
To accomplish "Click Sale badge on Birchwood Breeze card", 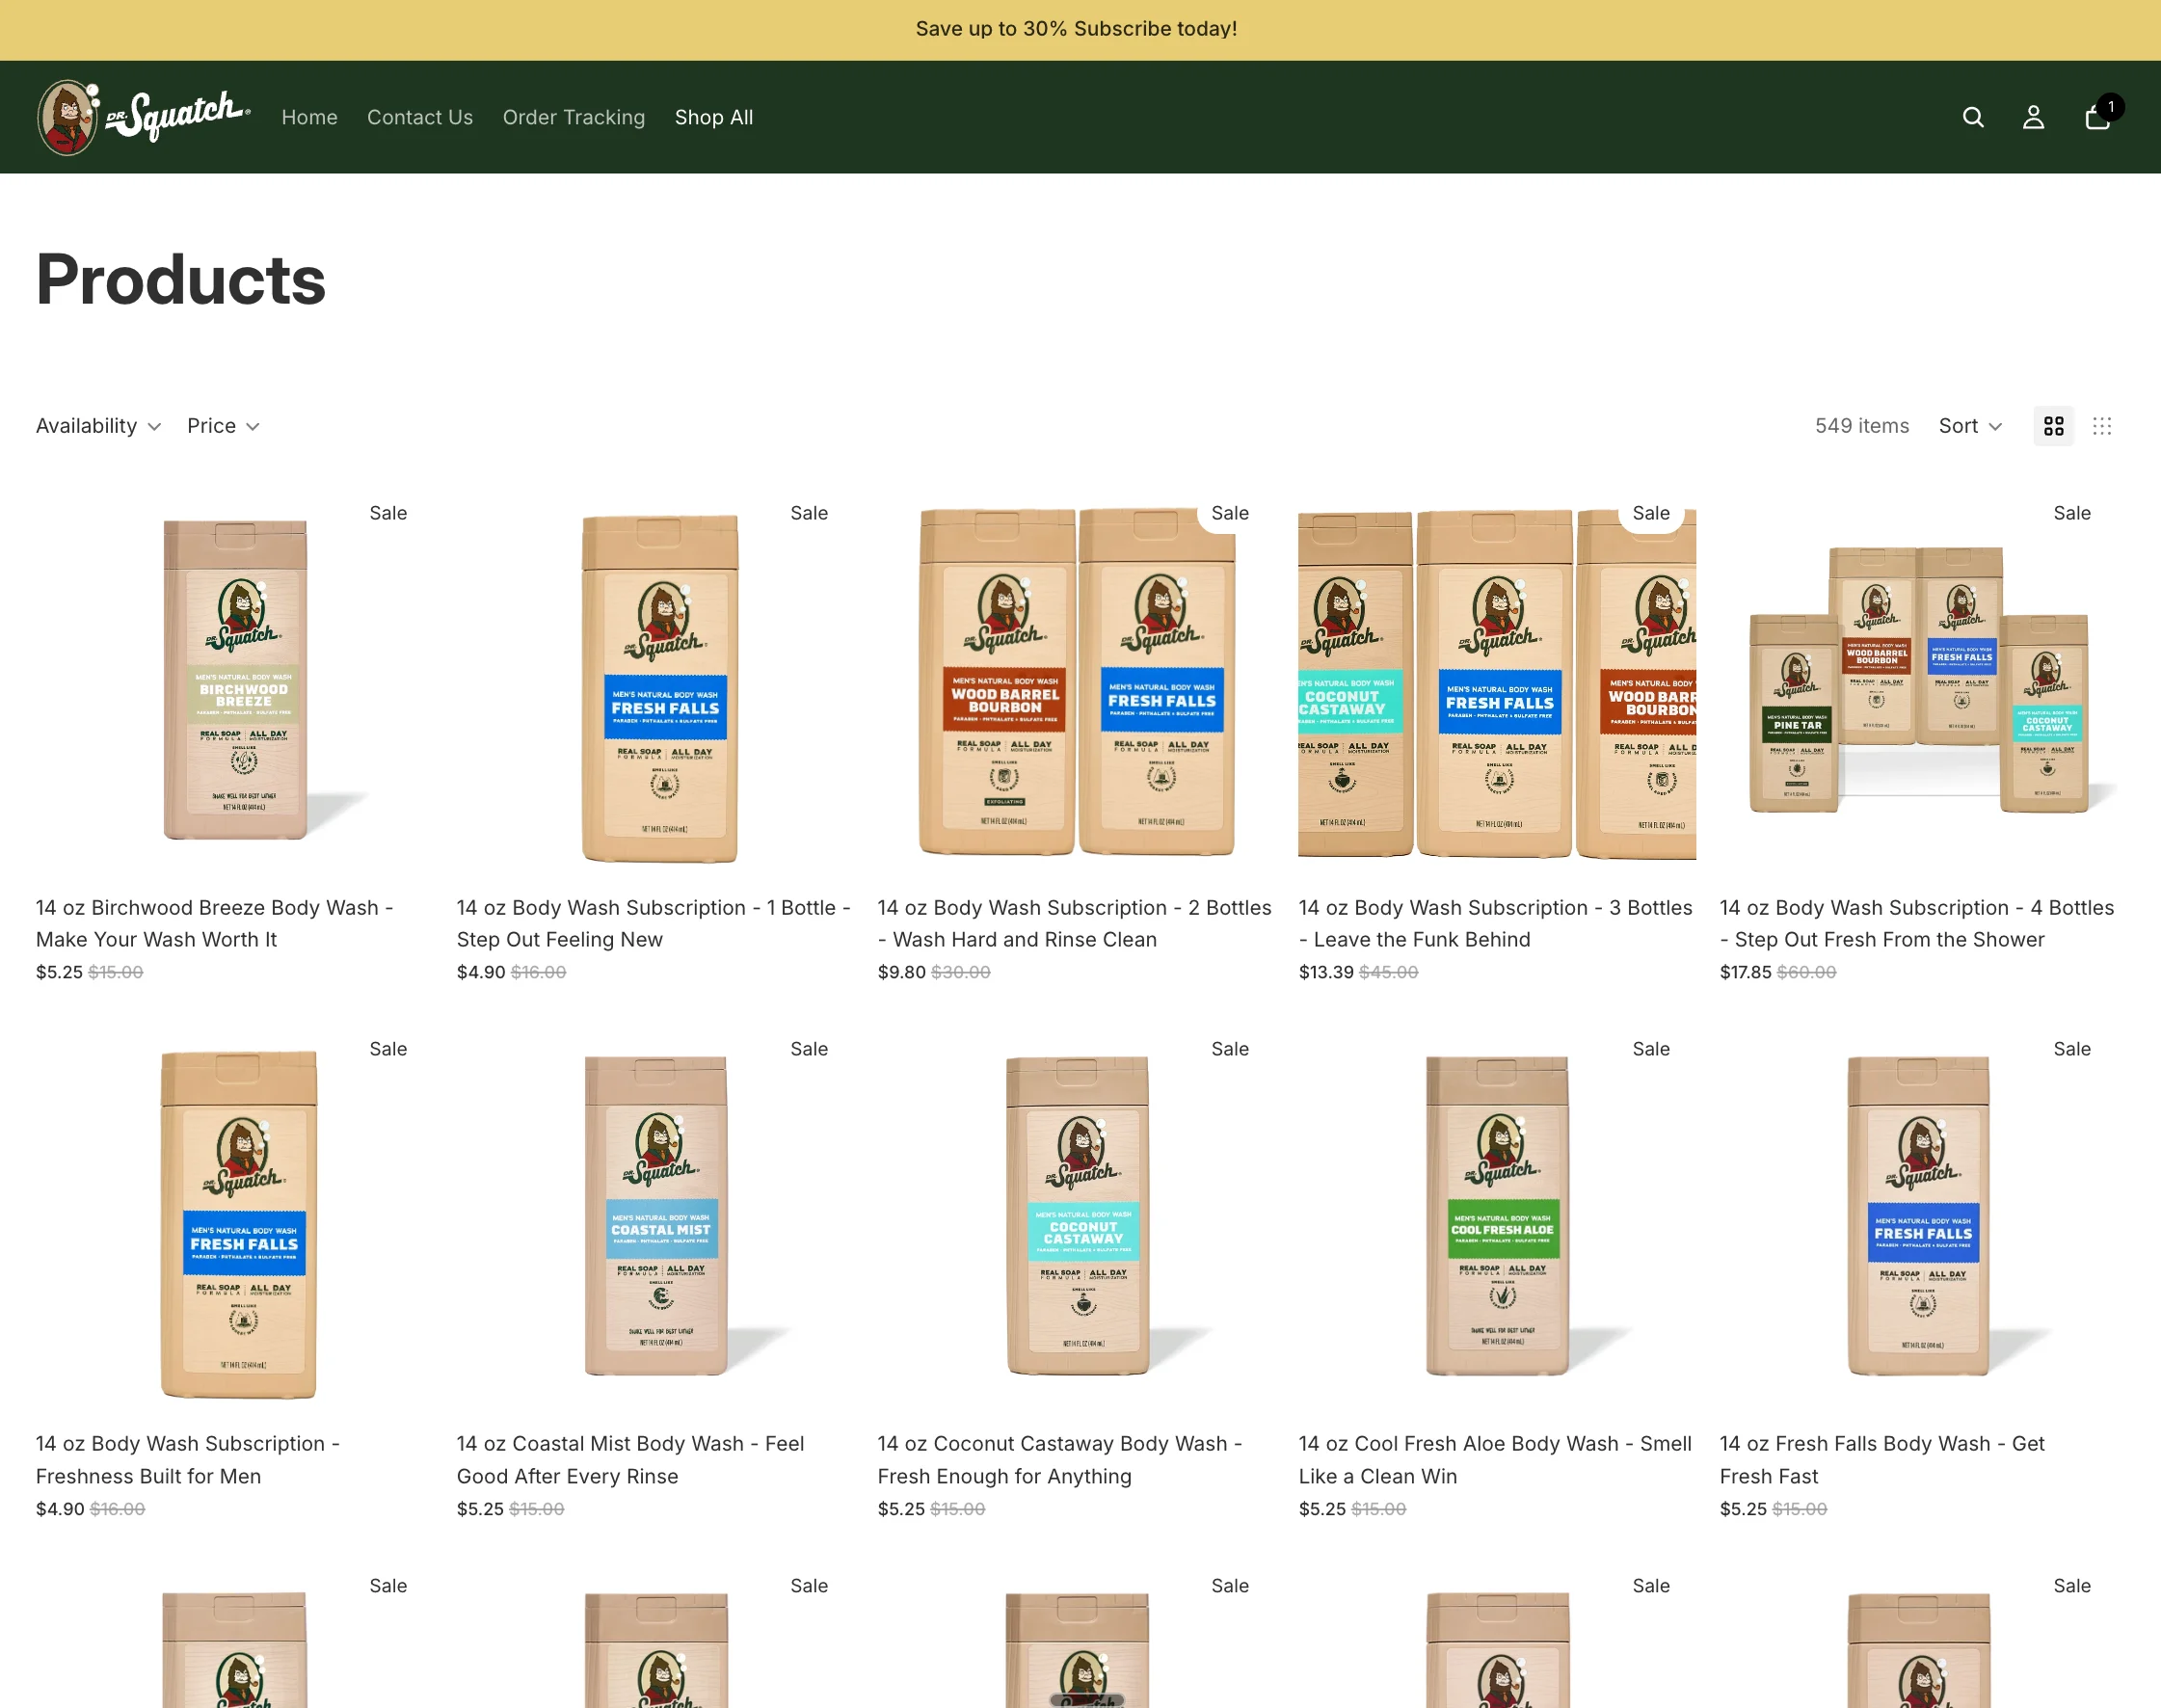I will 388,513.
